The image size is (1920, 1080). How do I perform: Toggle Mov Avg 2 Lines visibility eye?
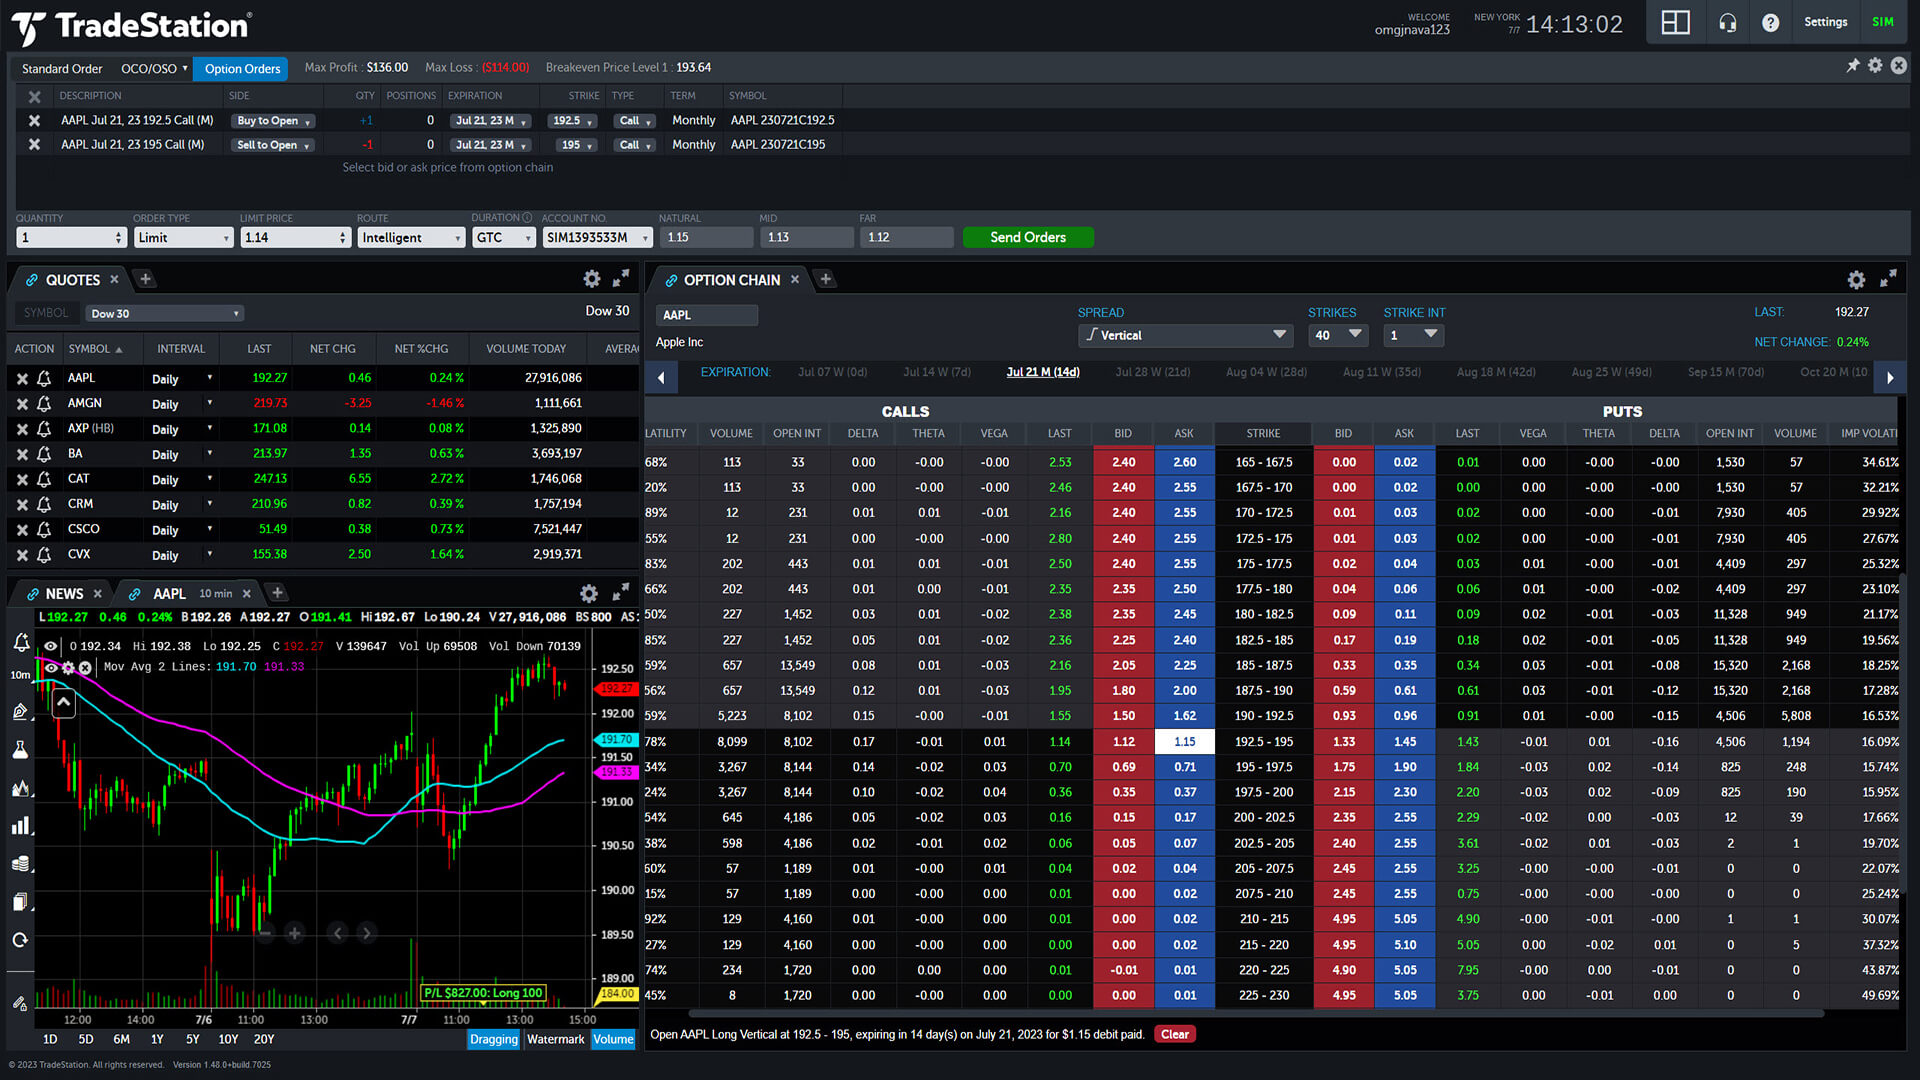coord(52,667)
